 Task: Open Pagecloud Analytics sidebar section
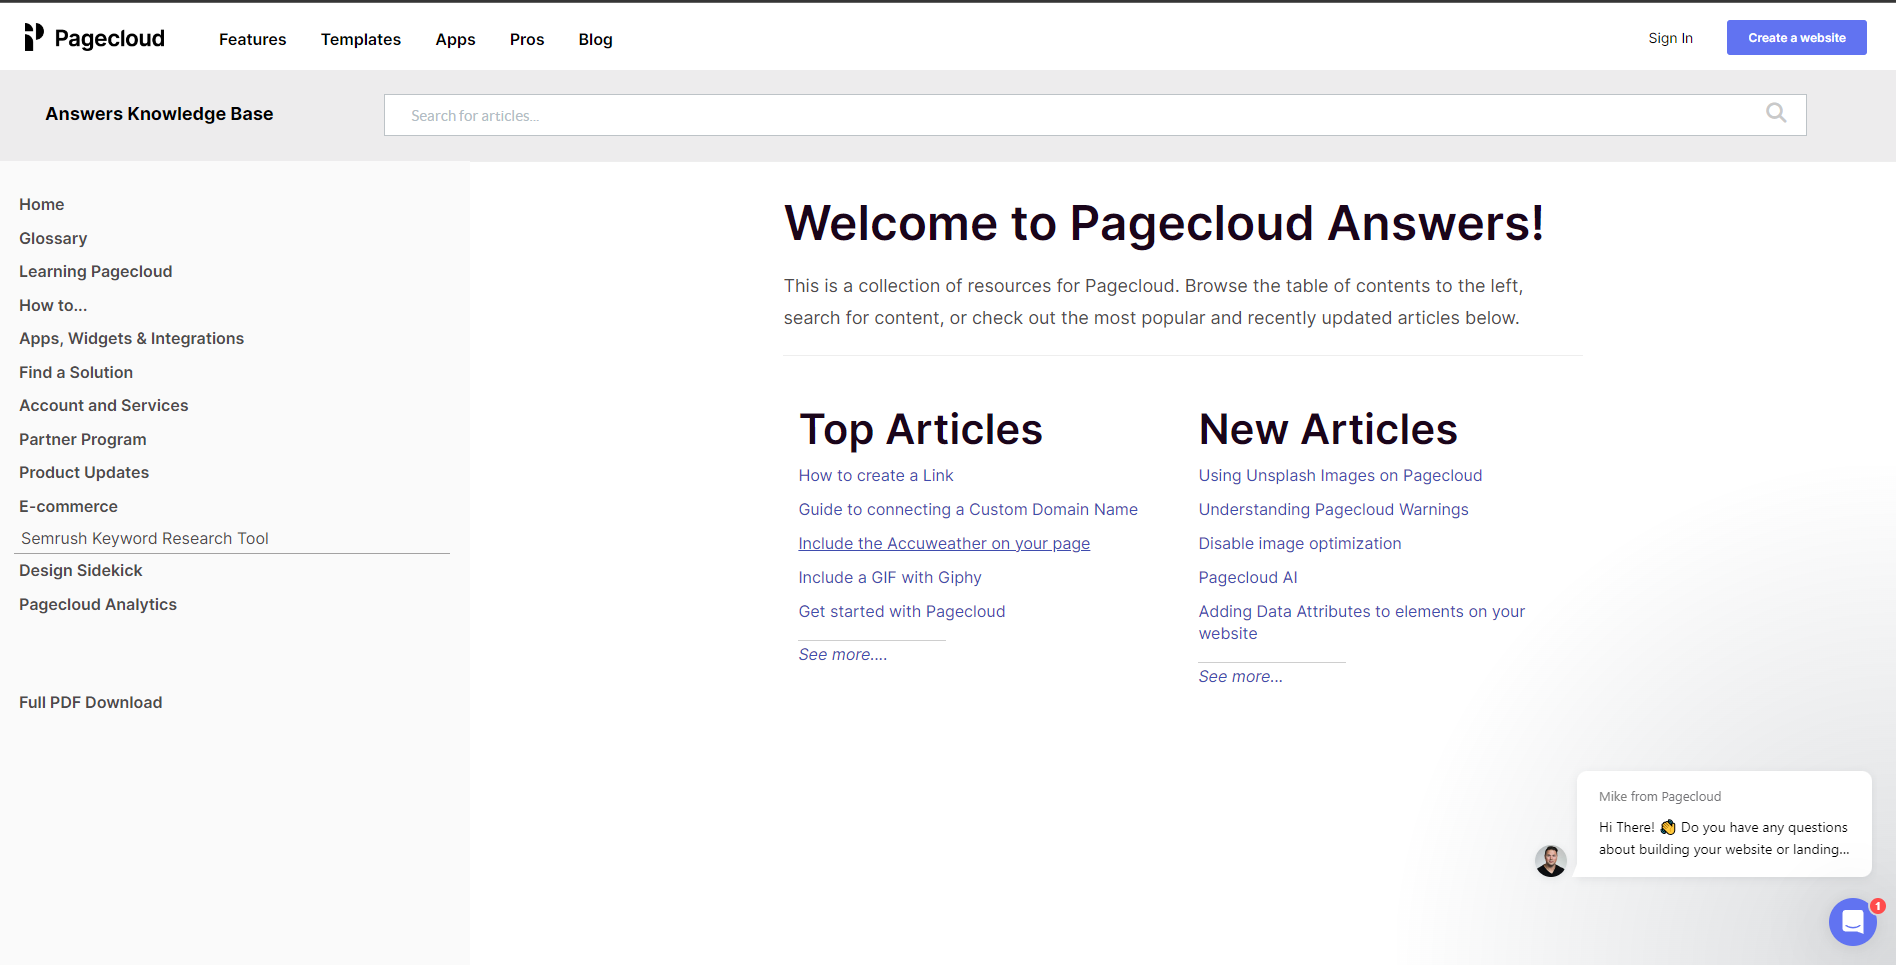click(98, 604)
